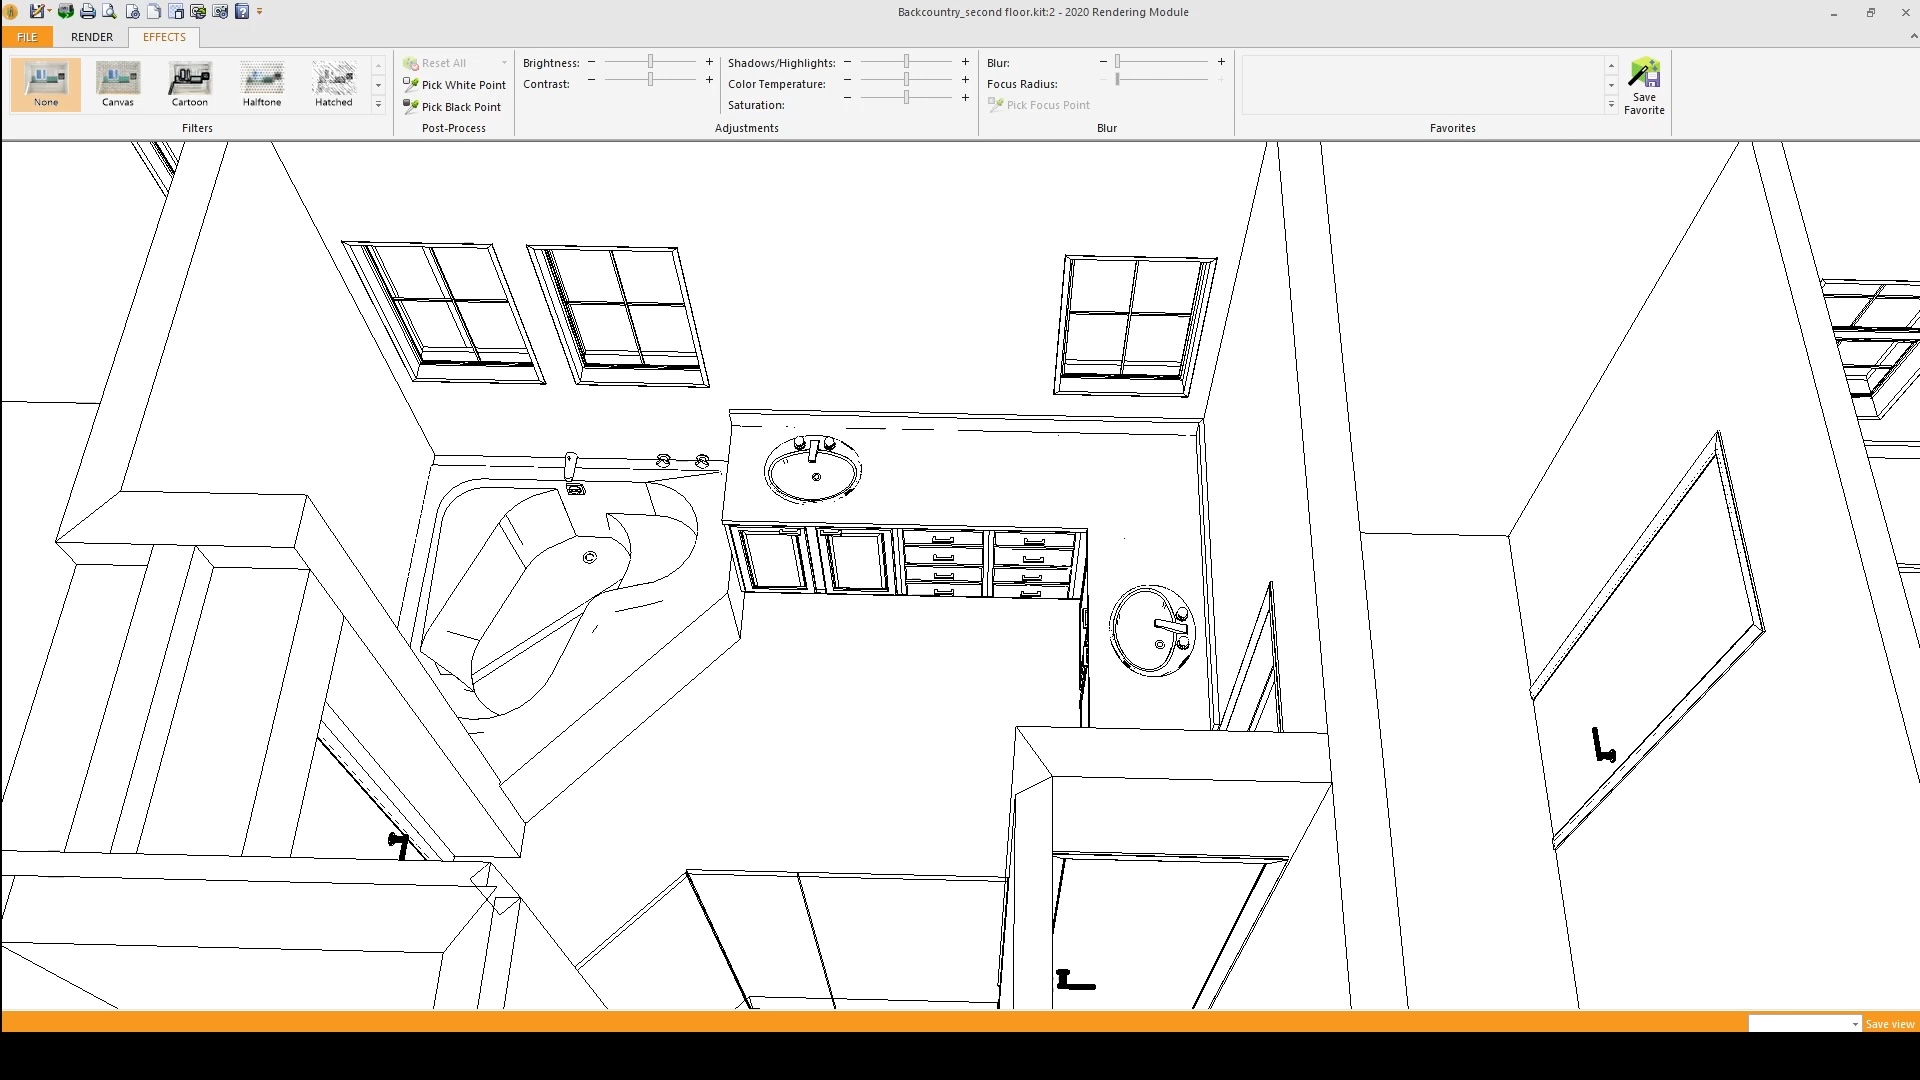Expand the Favorites gallery dropdown
The image size is (1920, 1080).
(1611, 105)
